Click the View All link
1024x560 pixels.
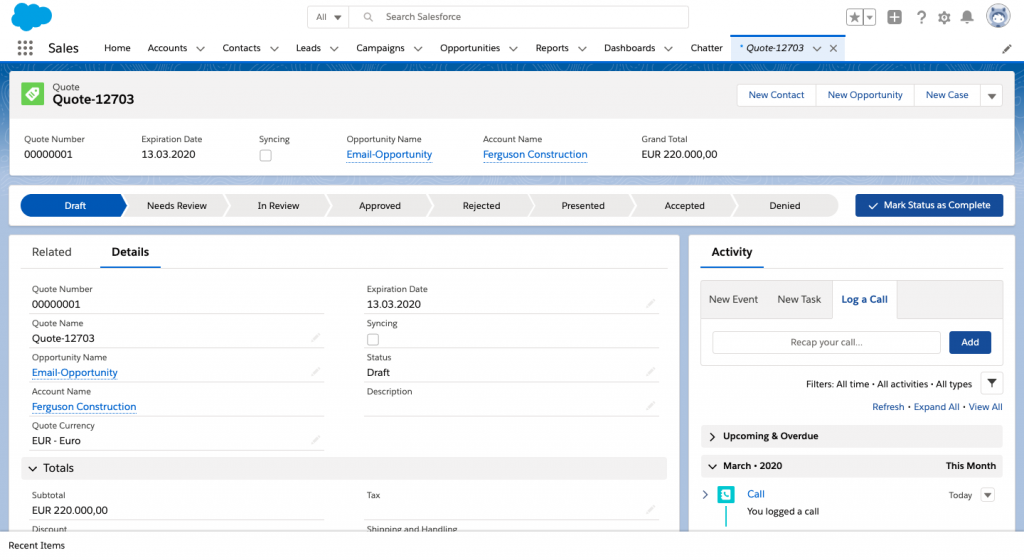tap(985, 407)
